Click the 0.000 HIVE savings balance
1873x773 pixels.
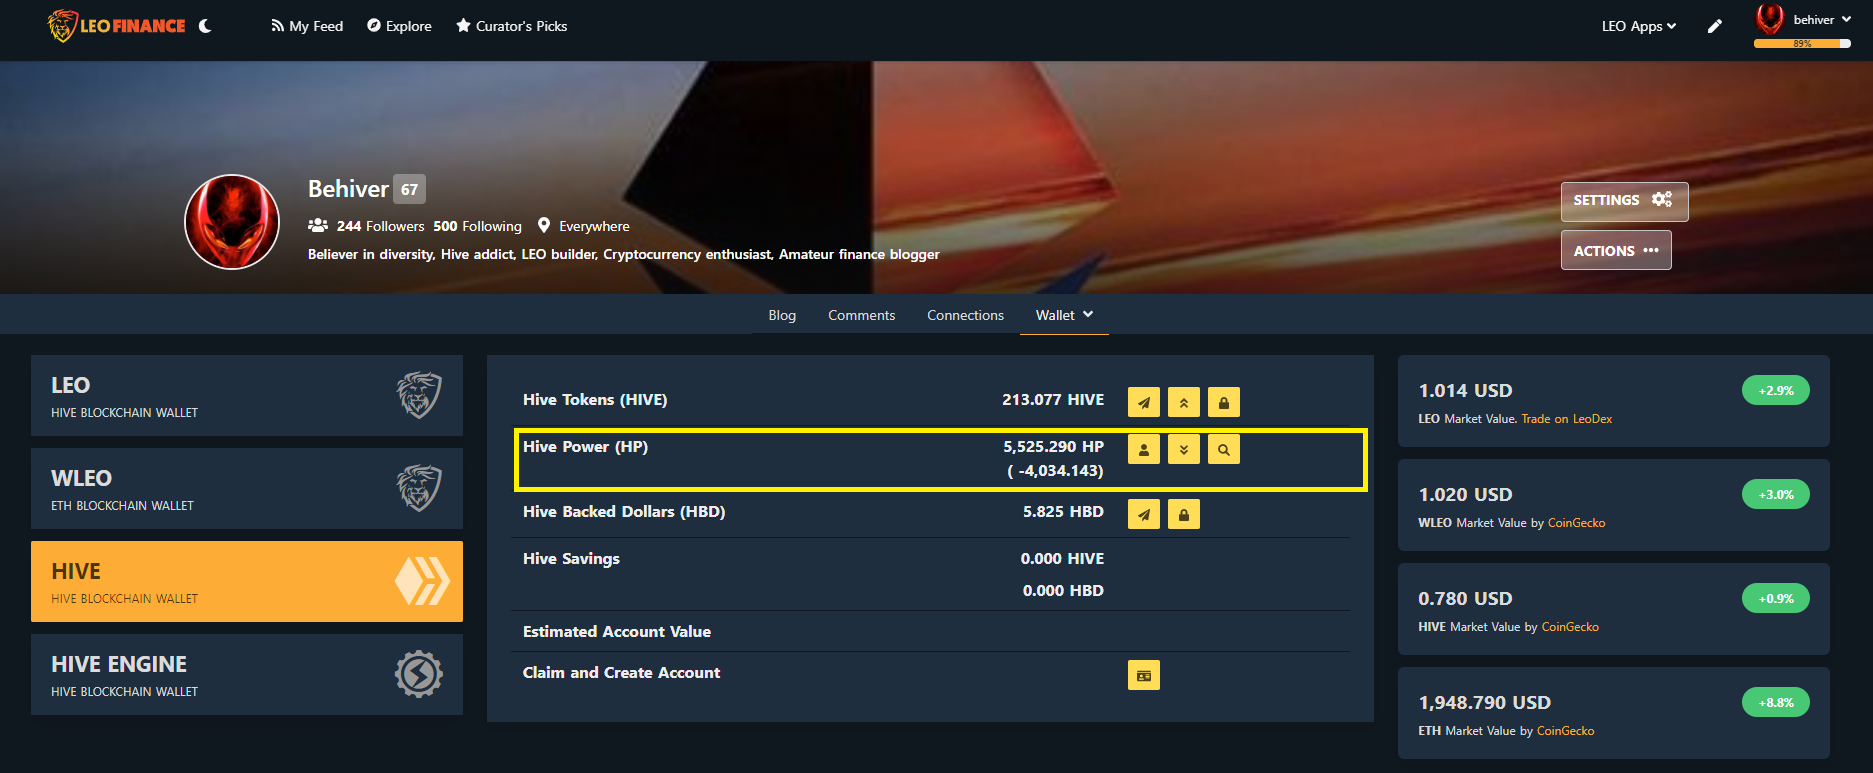tap(1062, 559)
